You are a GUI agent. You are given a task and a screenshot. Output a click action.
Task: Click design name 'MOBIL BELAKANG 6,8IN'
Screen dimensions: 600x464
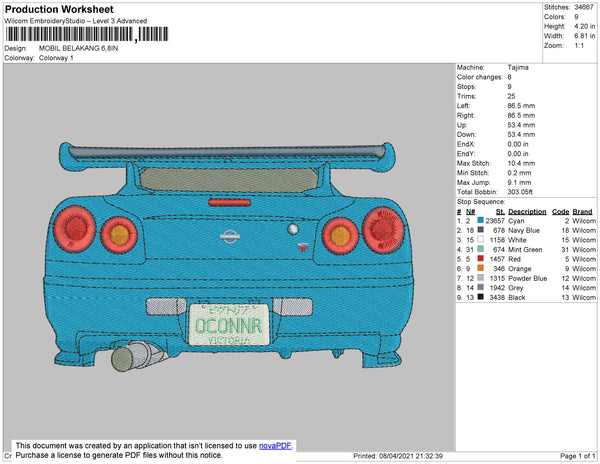(x=78, y=49)
